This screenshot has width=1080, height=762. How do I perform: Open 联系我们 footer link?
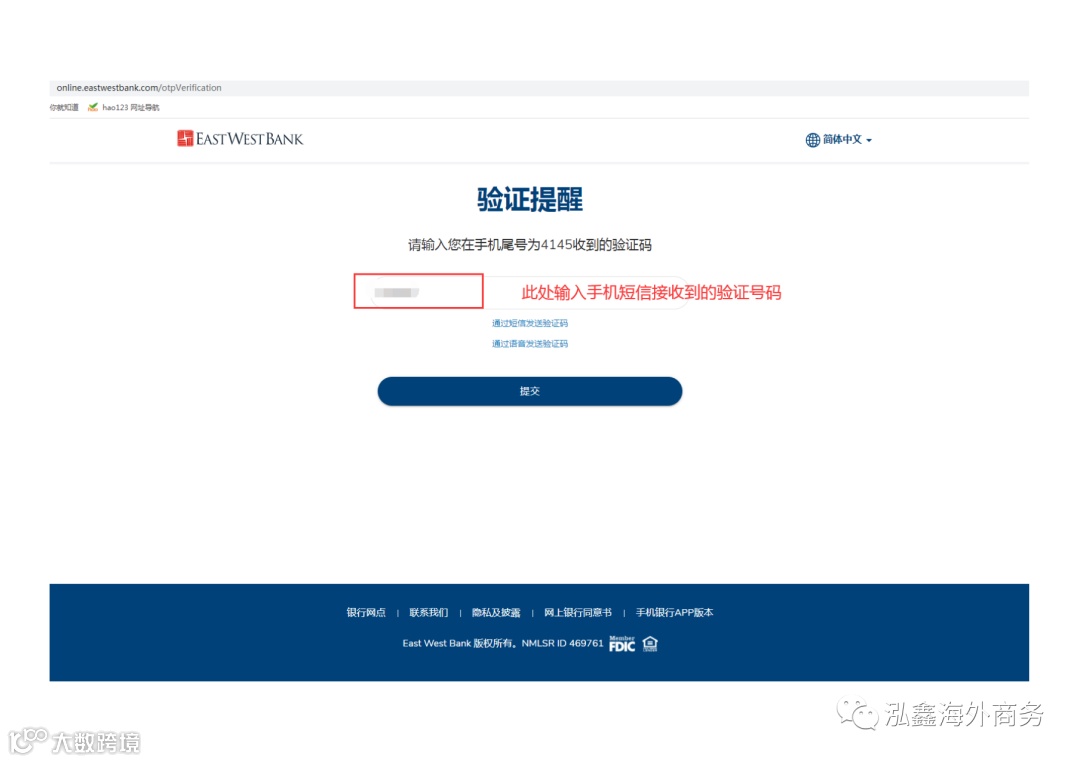click(x=428, y=612)
